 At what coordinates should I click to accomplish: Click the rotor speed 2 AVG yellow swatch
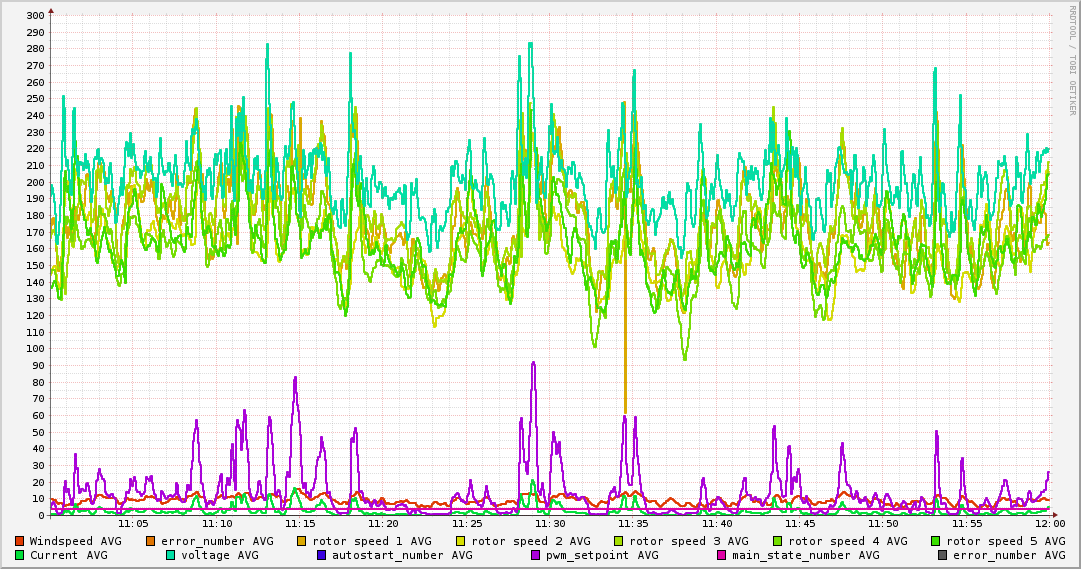[x=461, y=541]
